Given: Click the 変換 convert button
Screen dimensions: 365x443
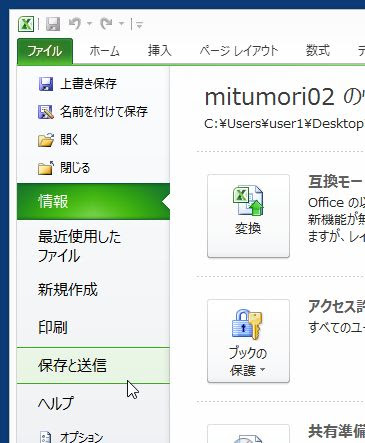Looking at the screenshot, I should pyautogui.click(x=248, y=216).
